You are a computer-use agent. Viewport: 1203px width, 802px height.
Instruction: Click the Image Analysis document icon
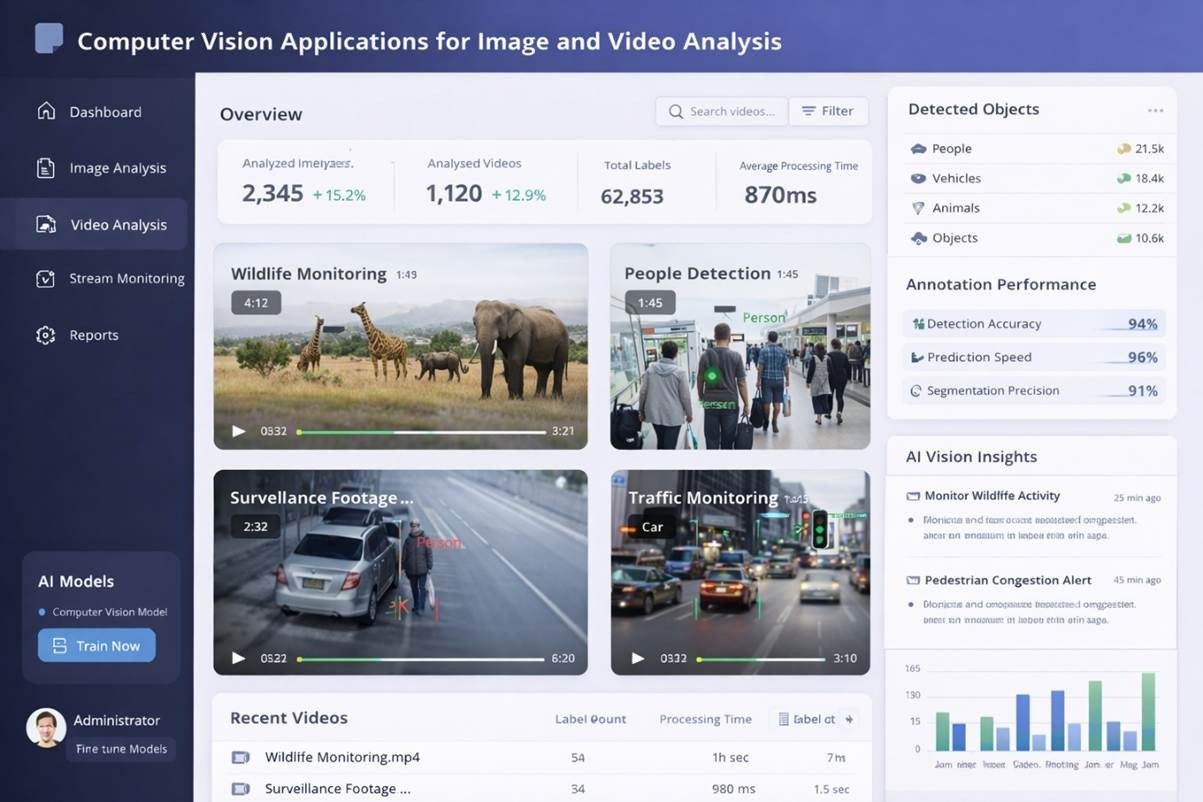coord(46,168)
